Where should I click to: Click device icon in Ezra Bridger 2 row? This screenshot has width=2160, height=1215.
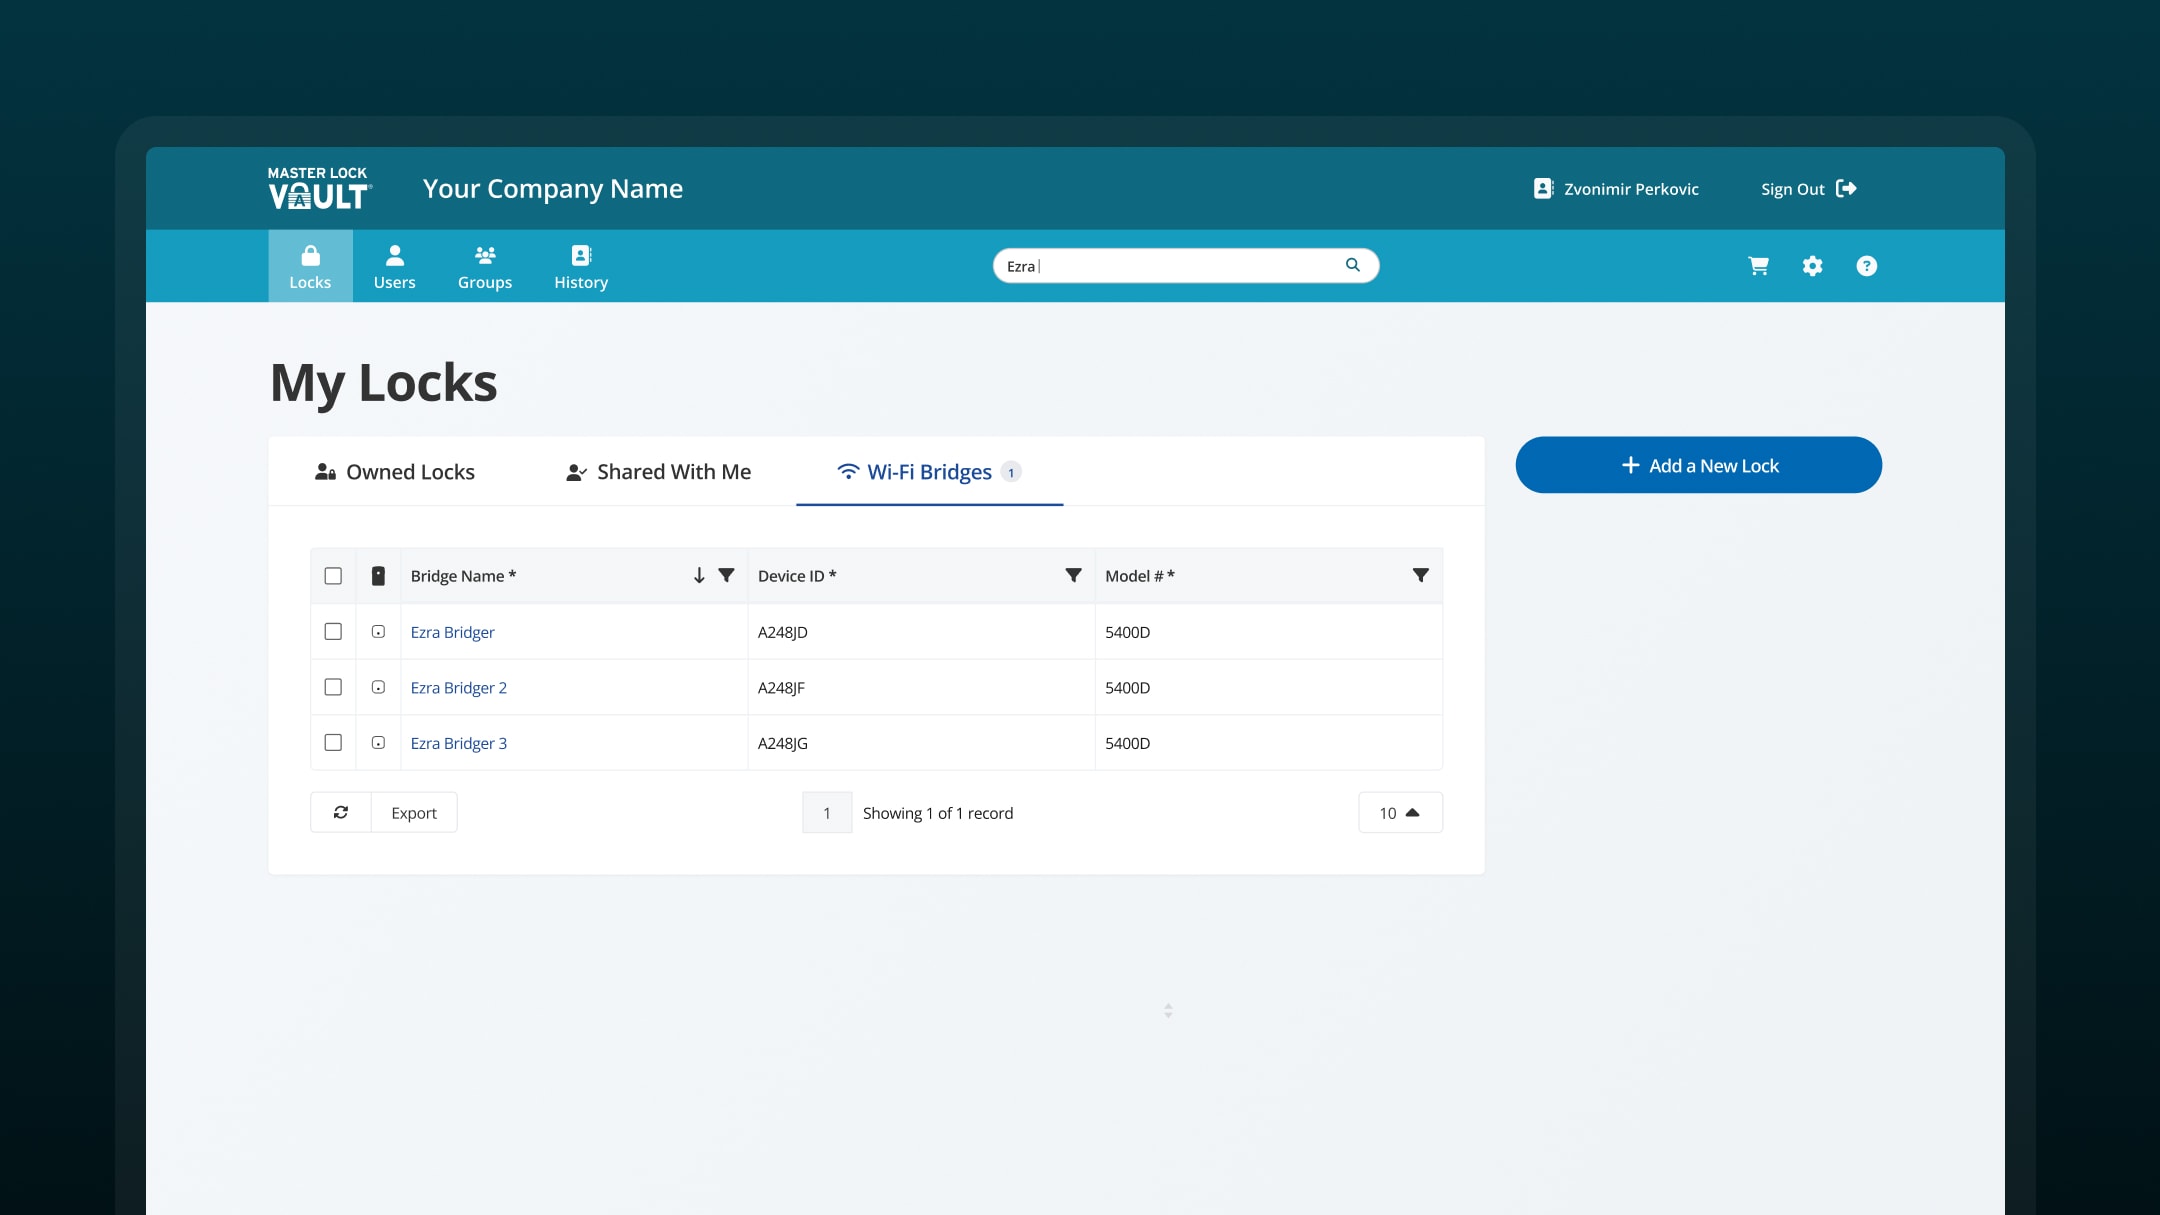378,687
